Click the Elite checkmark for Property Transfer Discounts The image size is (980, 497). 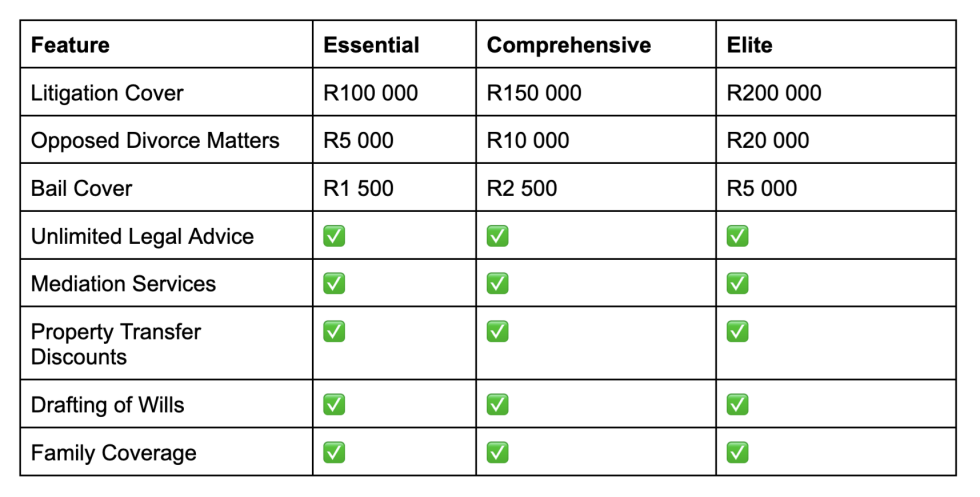click(x=738, y=331)
